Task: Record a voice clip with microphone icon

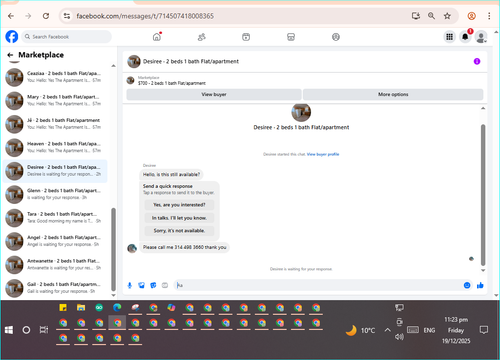Action: [130, 285]
